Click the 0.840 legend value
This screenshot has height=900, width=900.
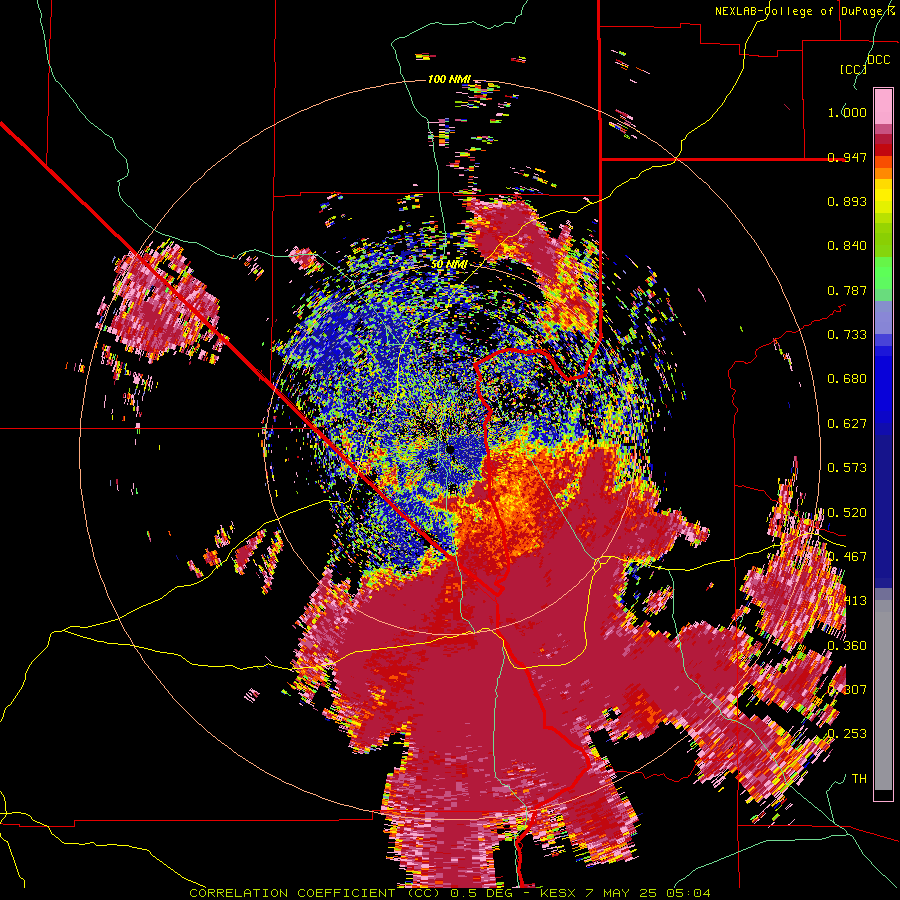click(847, 246)
